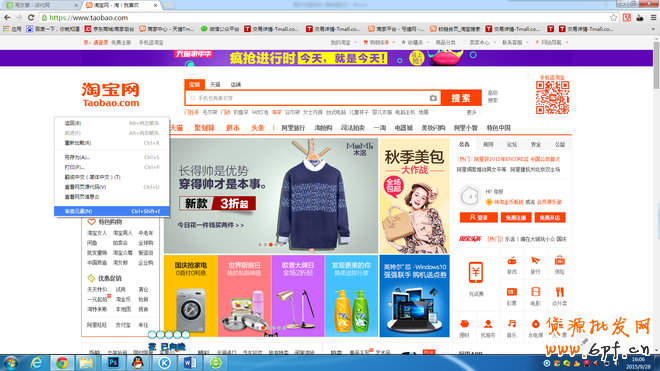Expand the 我的淘宝 dropdown in top bar
The height and width of the screenshot is (371, 660).
coord(343,43)
